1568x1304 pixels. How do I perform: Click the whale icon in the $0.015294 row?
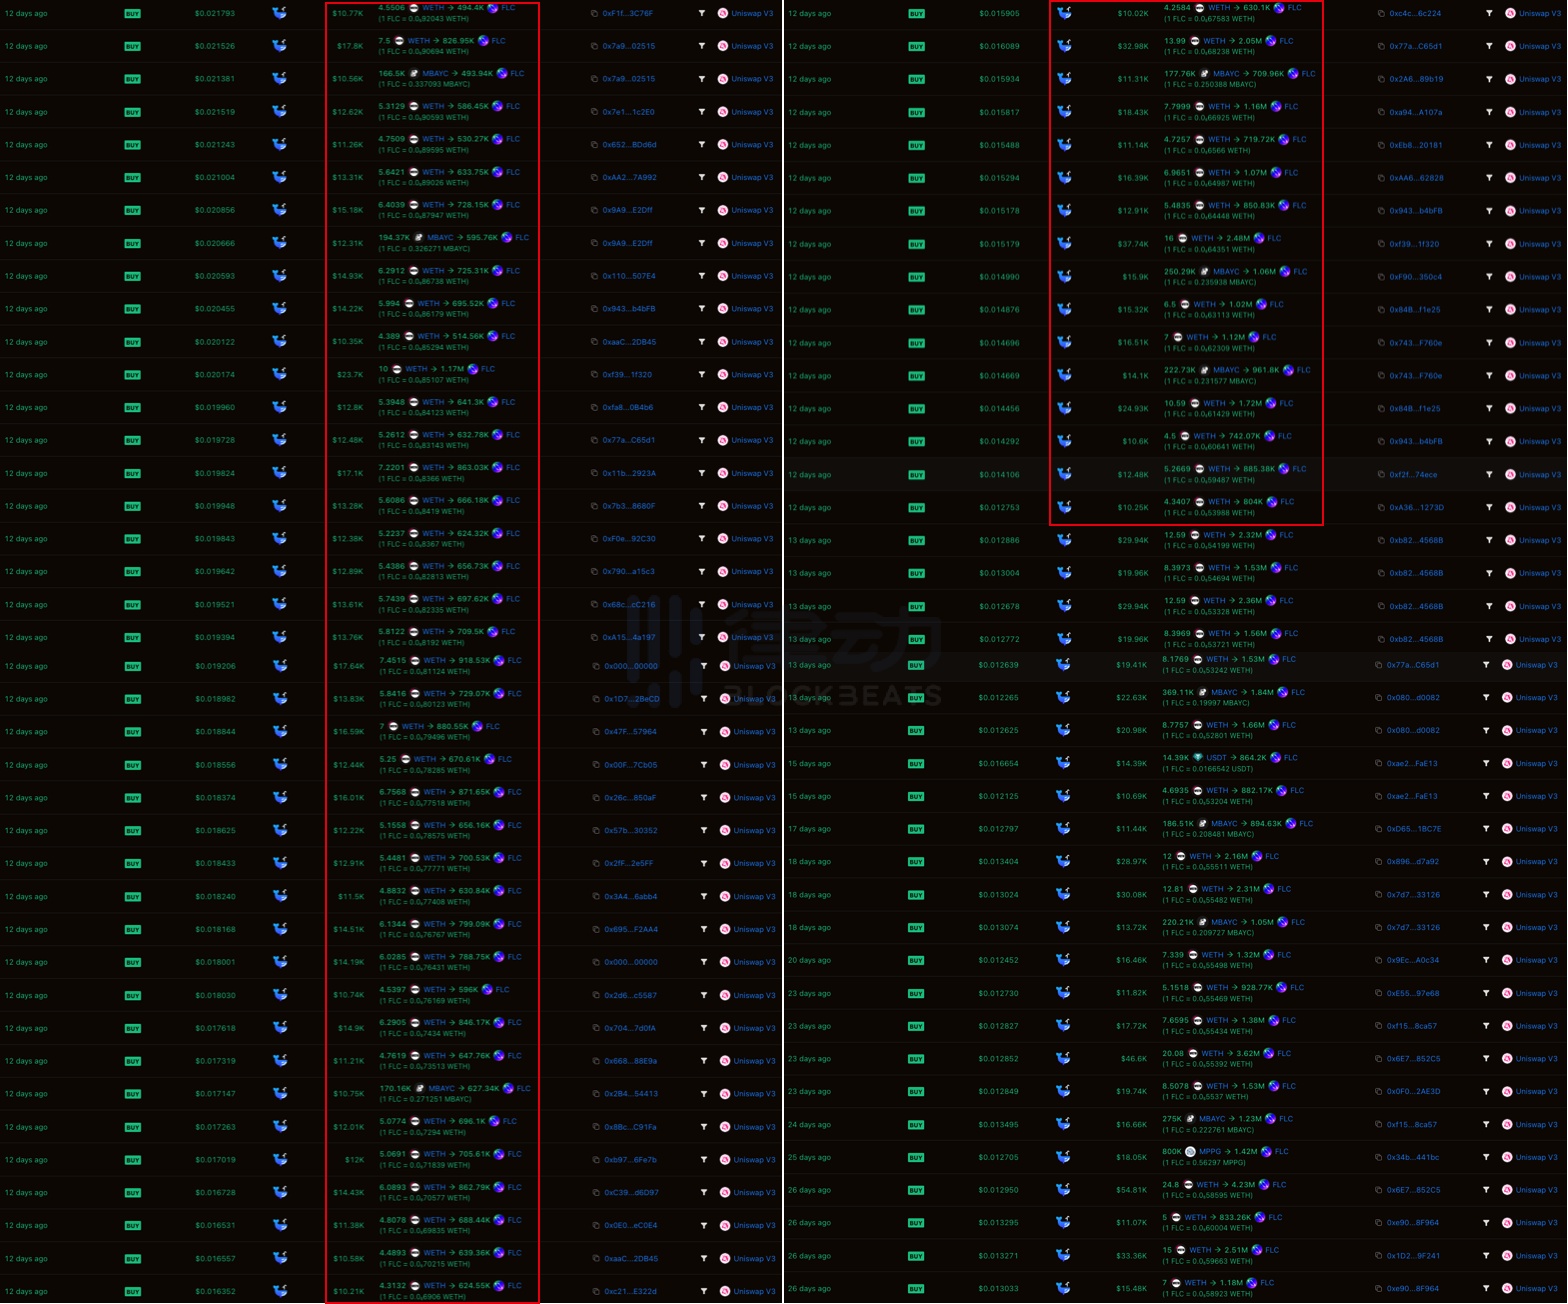coord(1064,178)
